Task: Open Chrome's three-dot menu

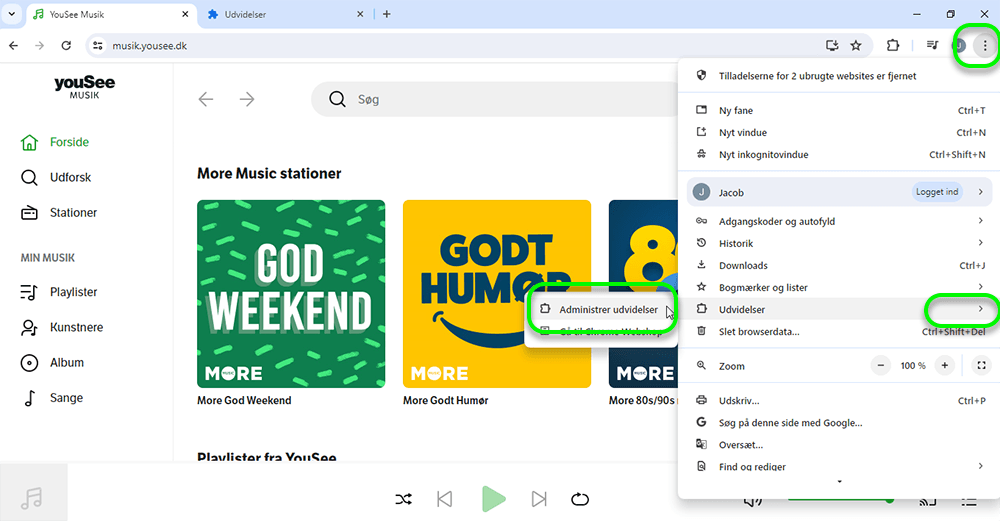Action: point(985,45)
